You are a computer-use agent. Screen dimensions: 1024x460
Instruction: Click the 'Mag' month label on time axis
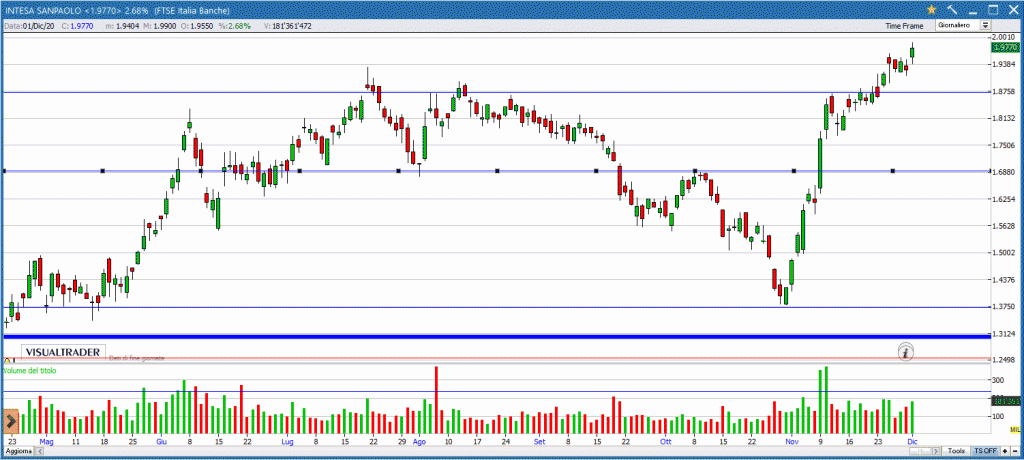pos(45,442)
